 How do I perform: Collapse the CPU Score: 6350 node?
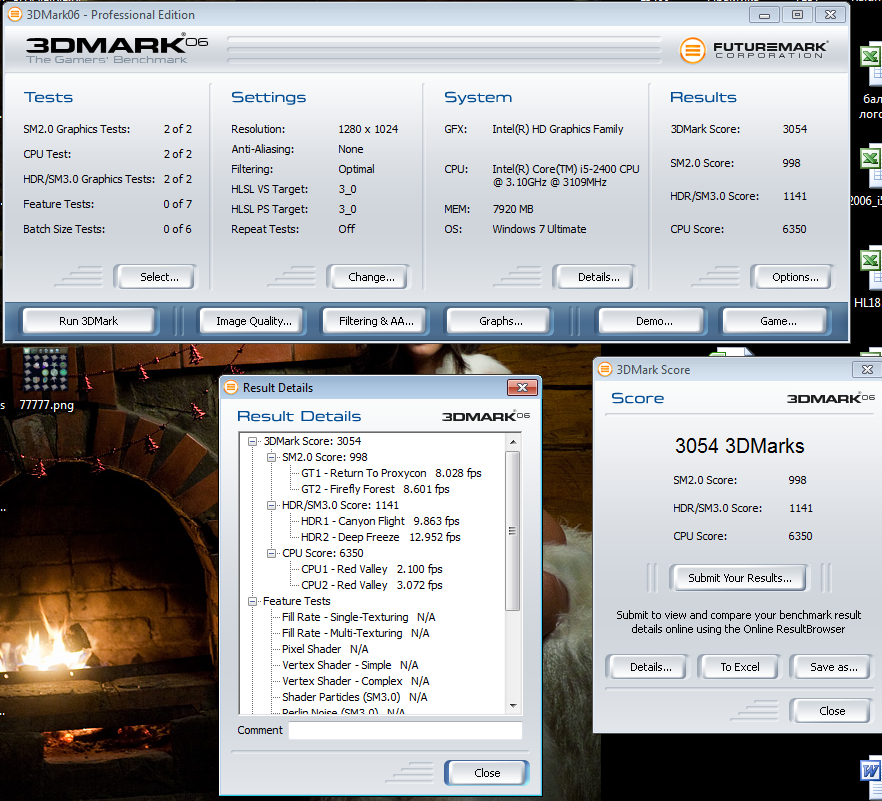[x=271, y=553]
